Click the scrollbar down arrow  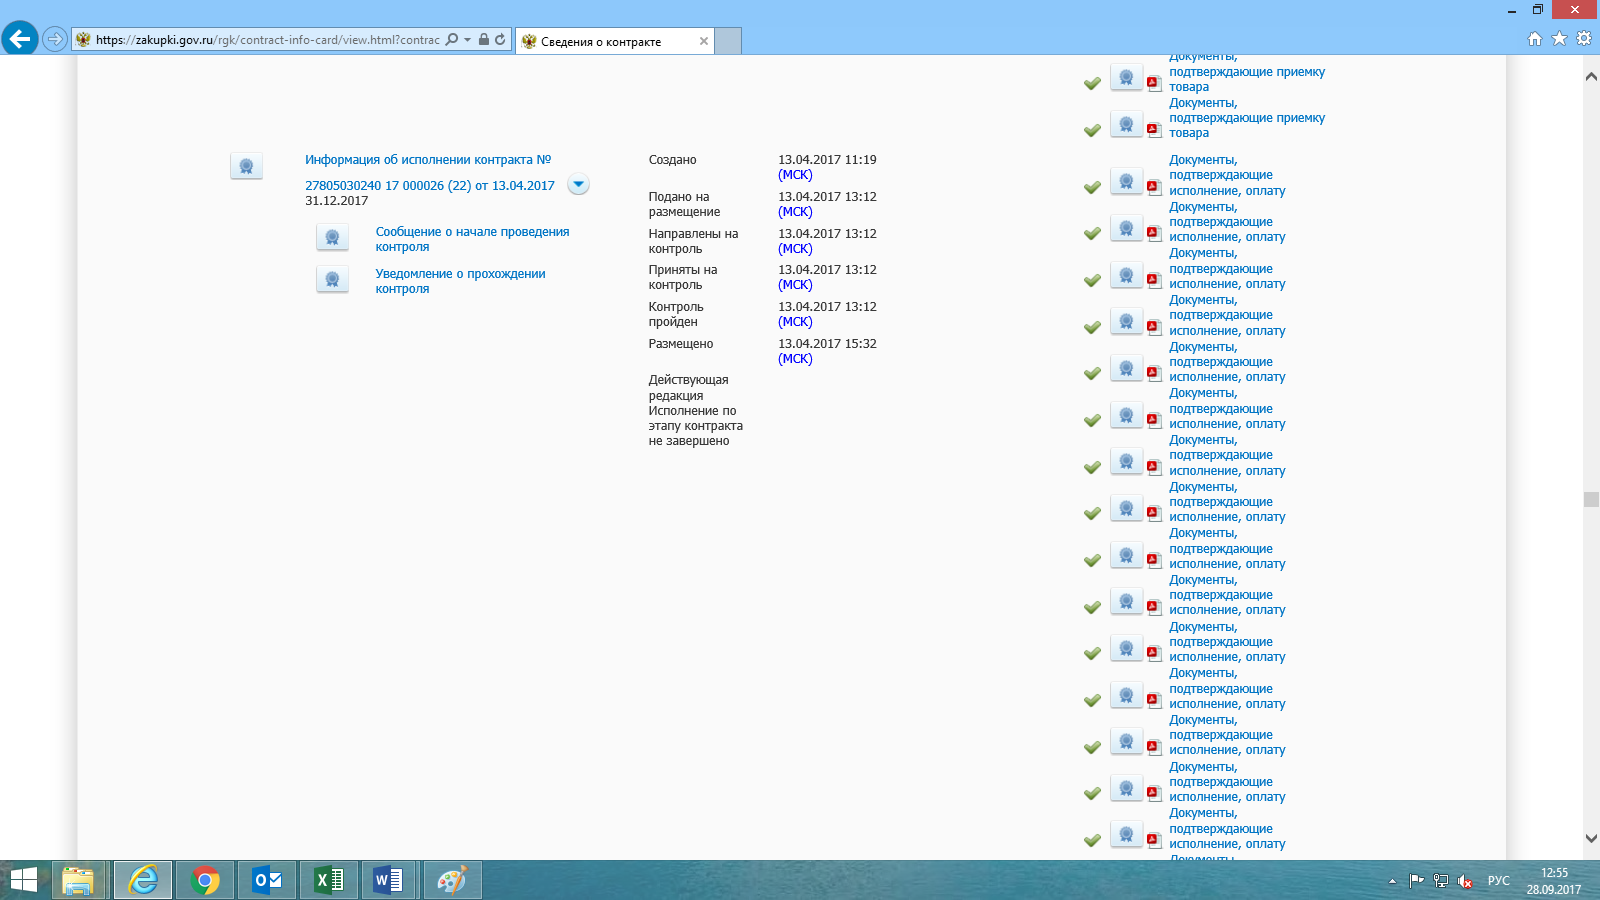[x=1591, y=838]
